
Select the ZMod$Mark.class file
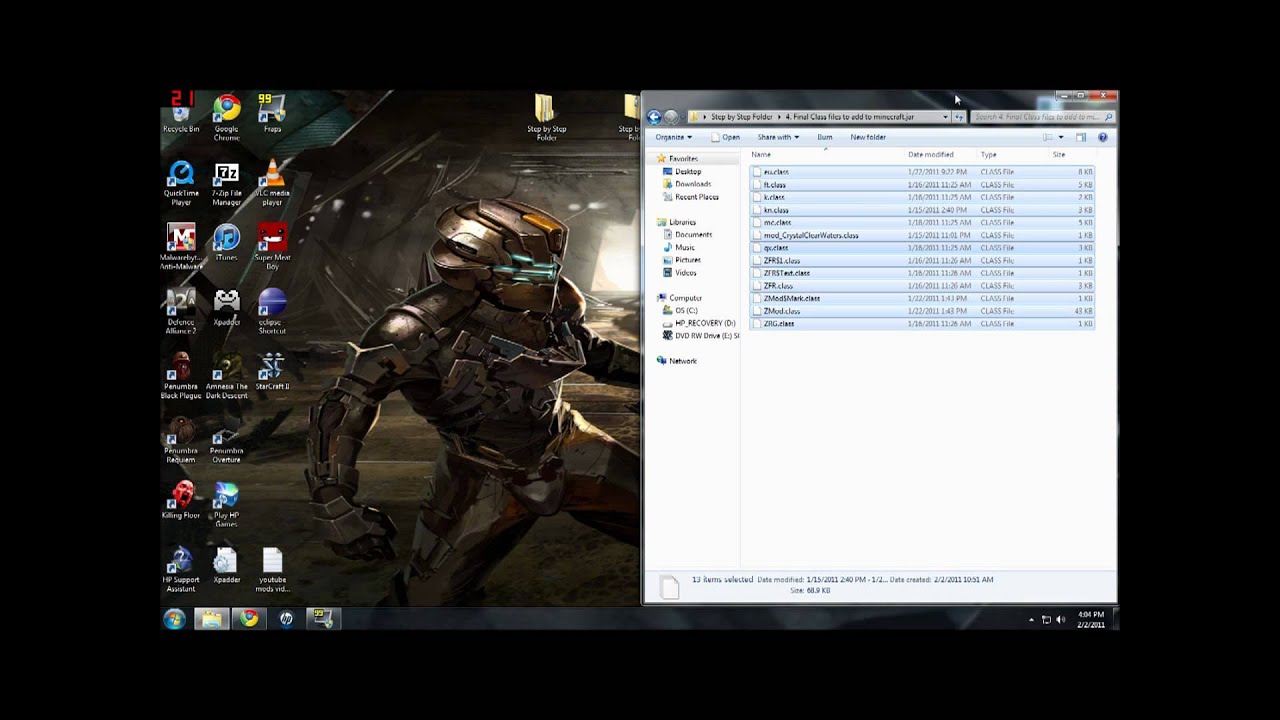point(922,299)
